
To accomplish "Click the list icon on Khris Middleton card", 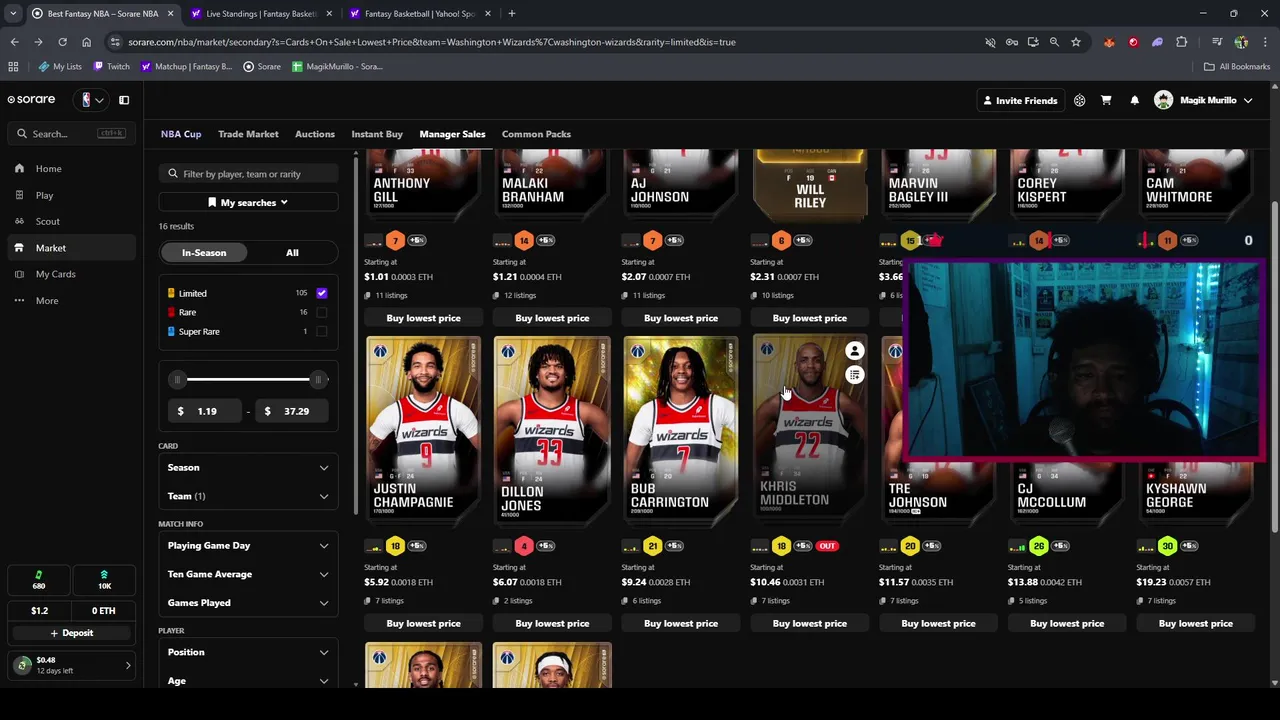I will [854, 375].
